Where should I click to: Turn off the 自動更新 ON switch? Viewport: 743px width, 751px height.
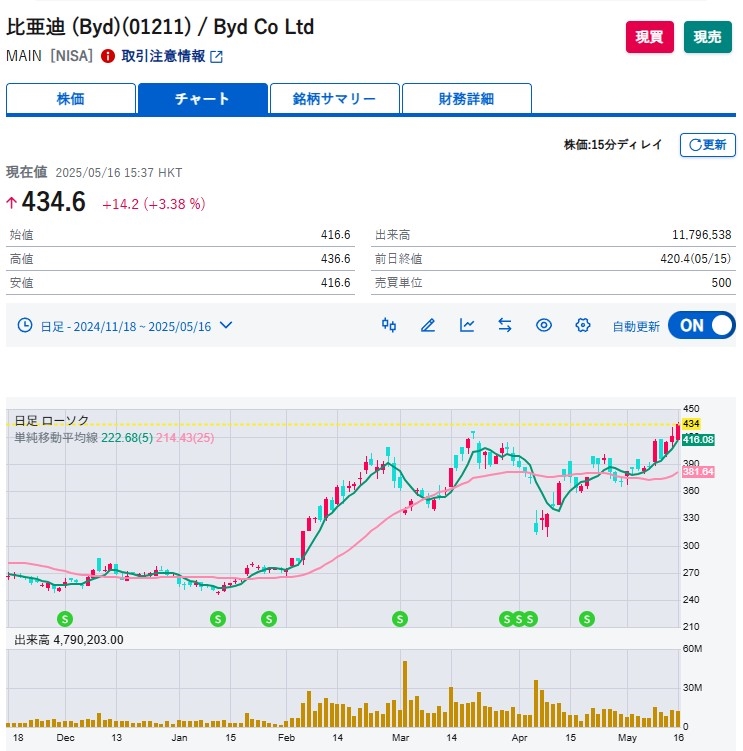(702, 326)
